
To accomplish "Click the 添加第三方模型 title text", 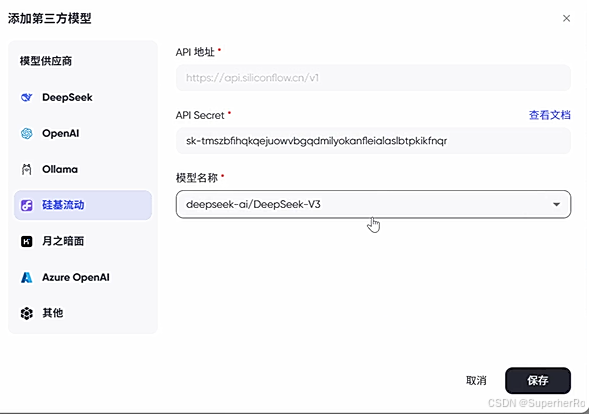I will click(x=50, y=18).
